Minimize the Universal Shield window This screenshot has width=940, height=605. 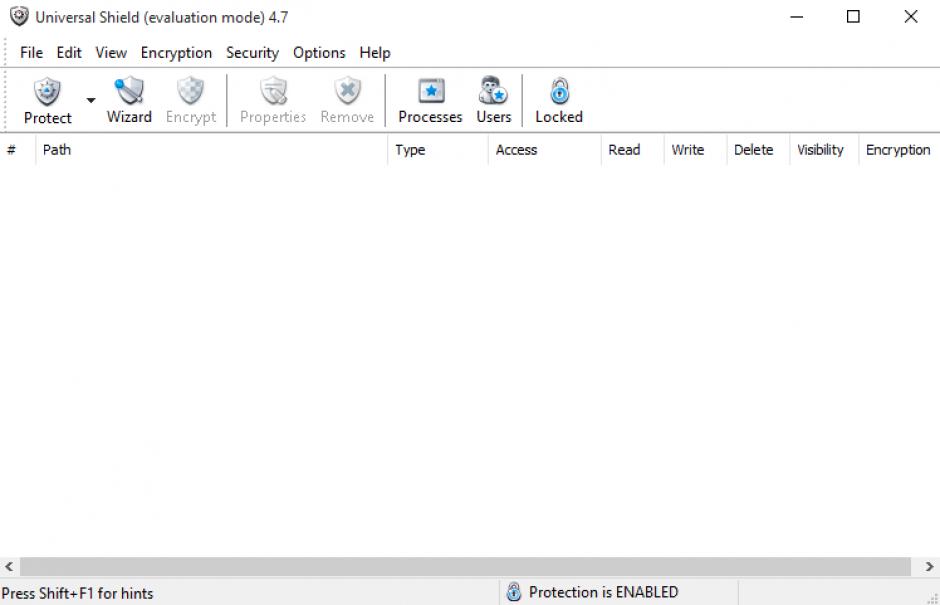(796, 17)
